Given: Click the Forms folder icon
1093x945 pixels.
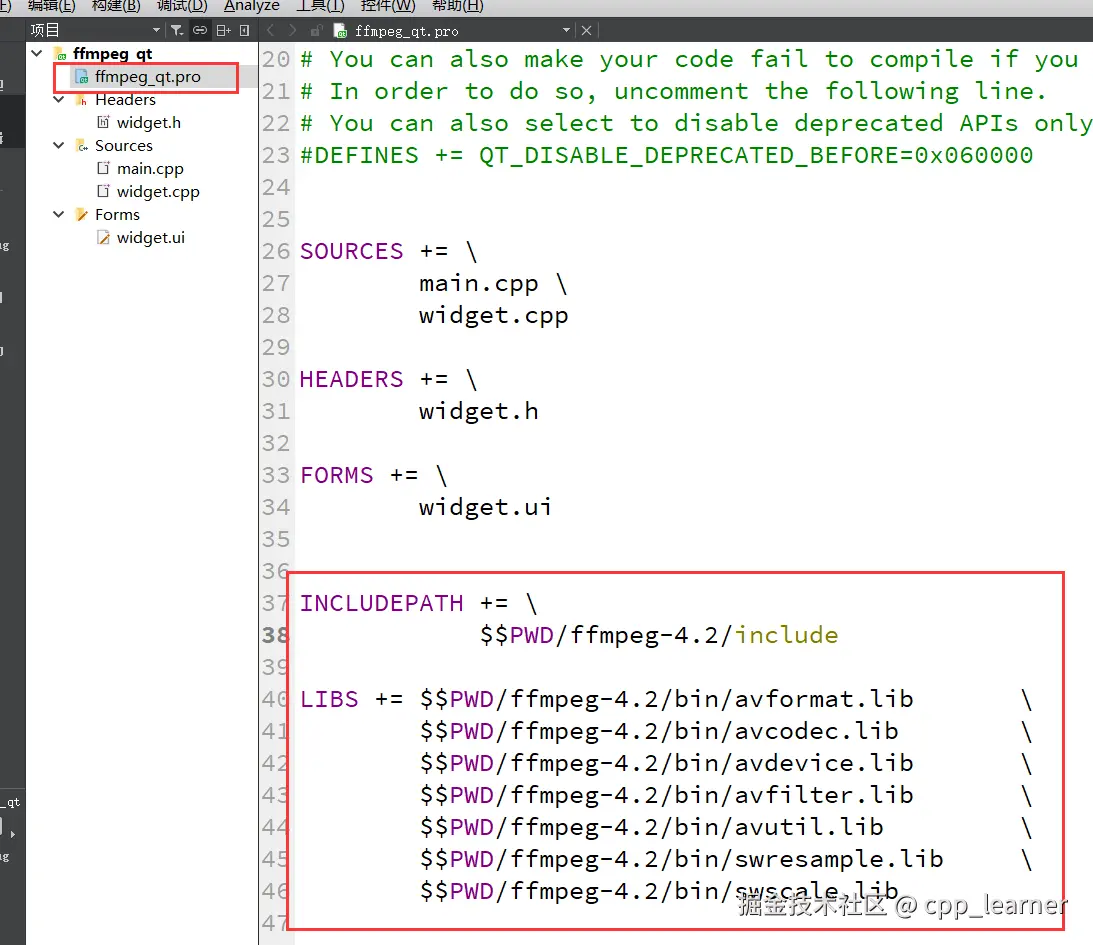Looking at the screenshot, I should point(82,215).
